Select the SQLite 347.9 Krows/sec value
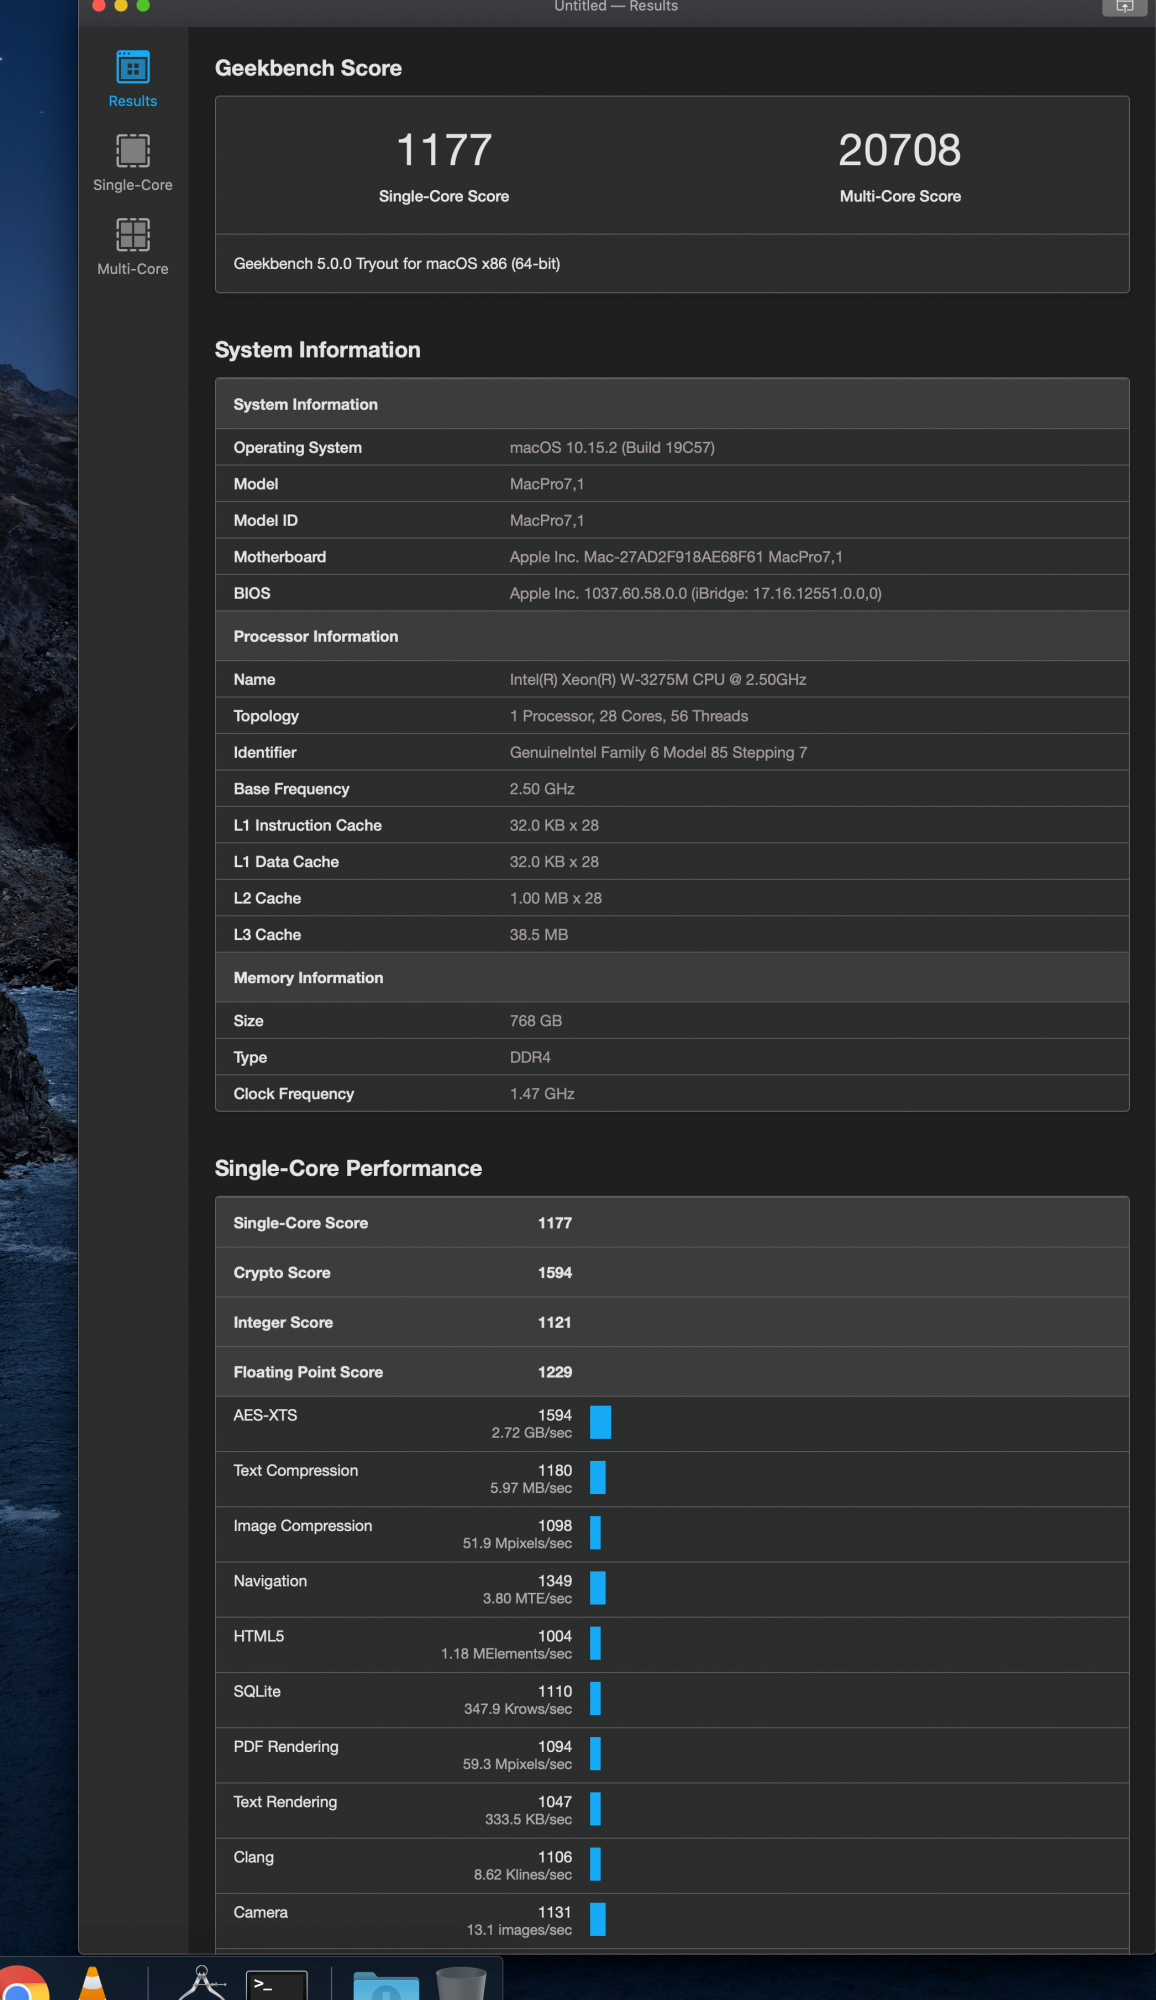The height and width of the screenshot is (2000, 1156). tap(518, 1710)
